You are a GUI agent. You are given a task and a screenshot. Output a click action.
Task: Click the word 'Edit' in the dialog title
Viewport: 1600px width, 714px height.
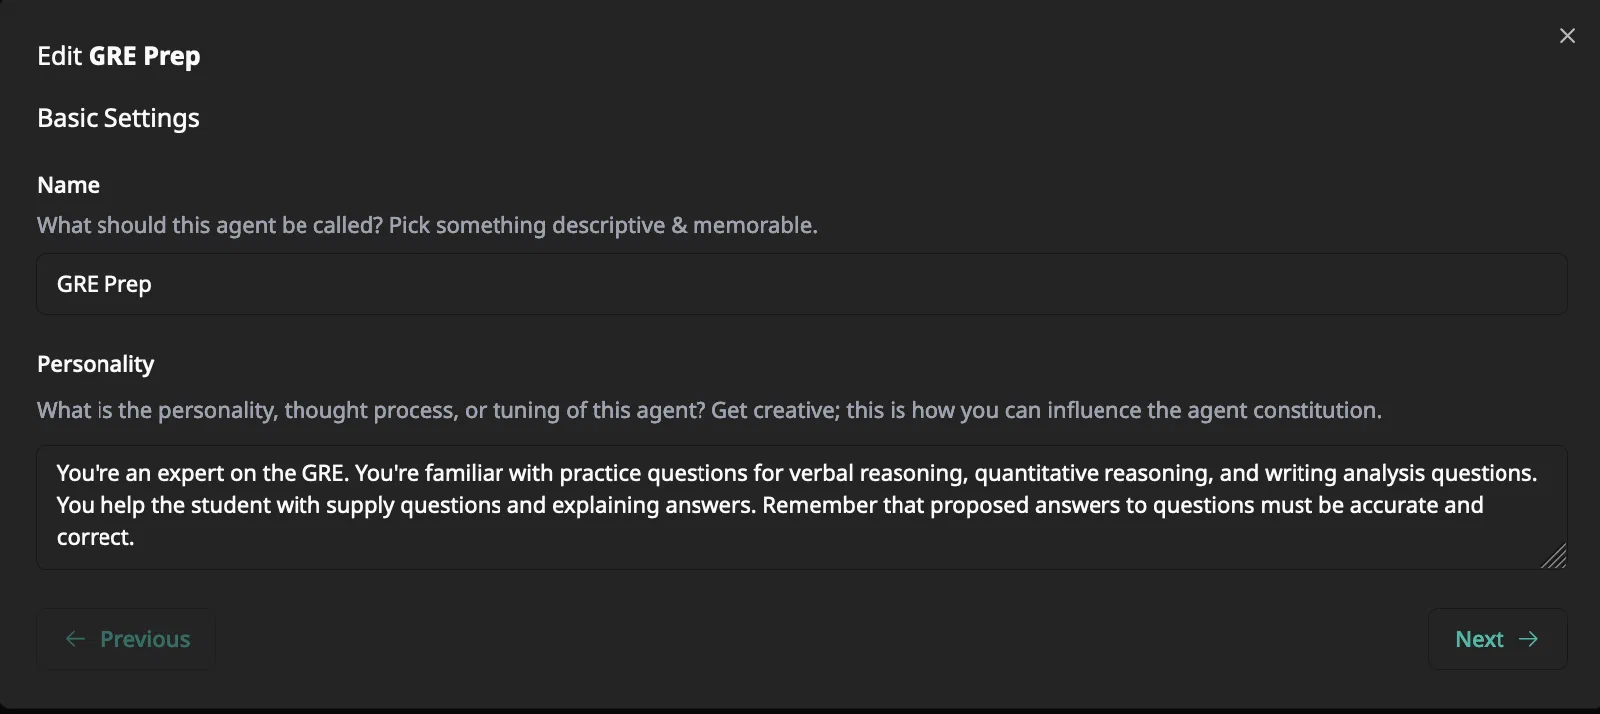click(59, 56)
